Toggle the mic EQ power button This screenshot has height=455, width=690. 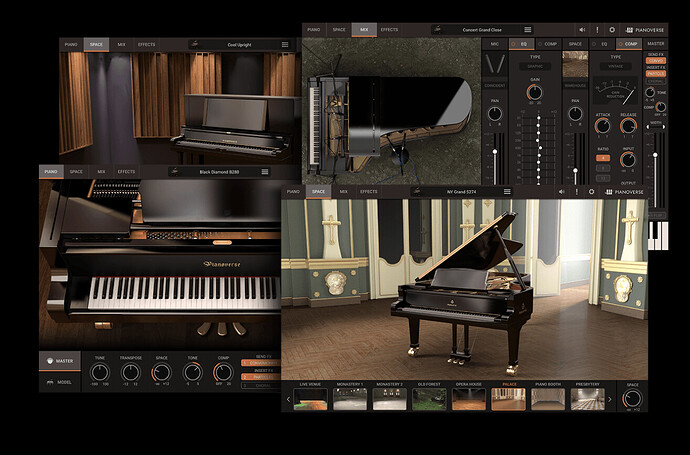click(x=514, y=44)
